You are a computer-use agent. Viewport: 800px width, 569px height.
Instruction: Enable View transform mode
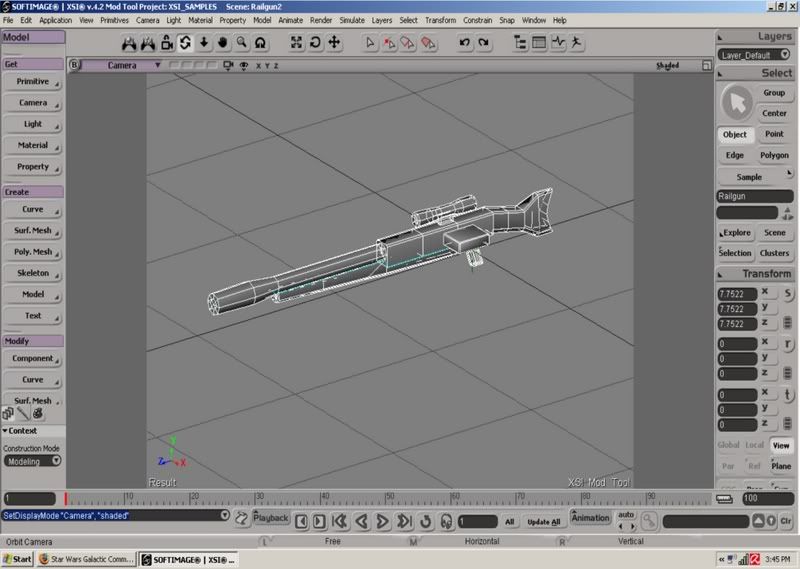781,446
